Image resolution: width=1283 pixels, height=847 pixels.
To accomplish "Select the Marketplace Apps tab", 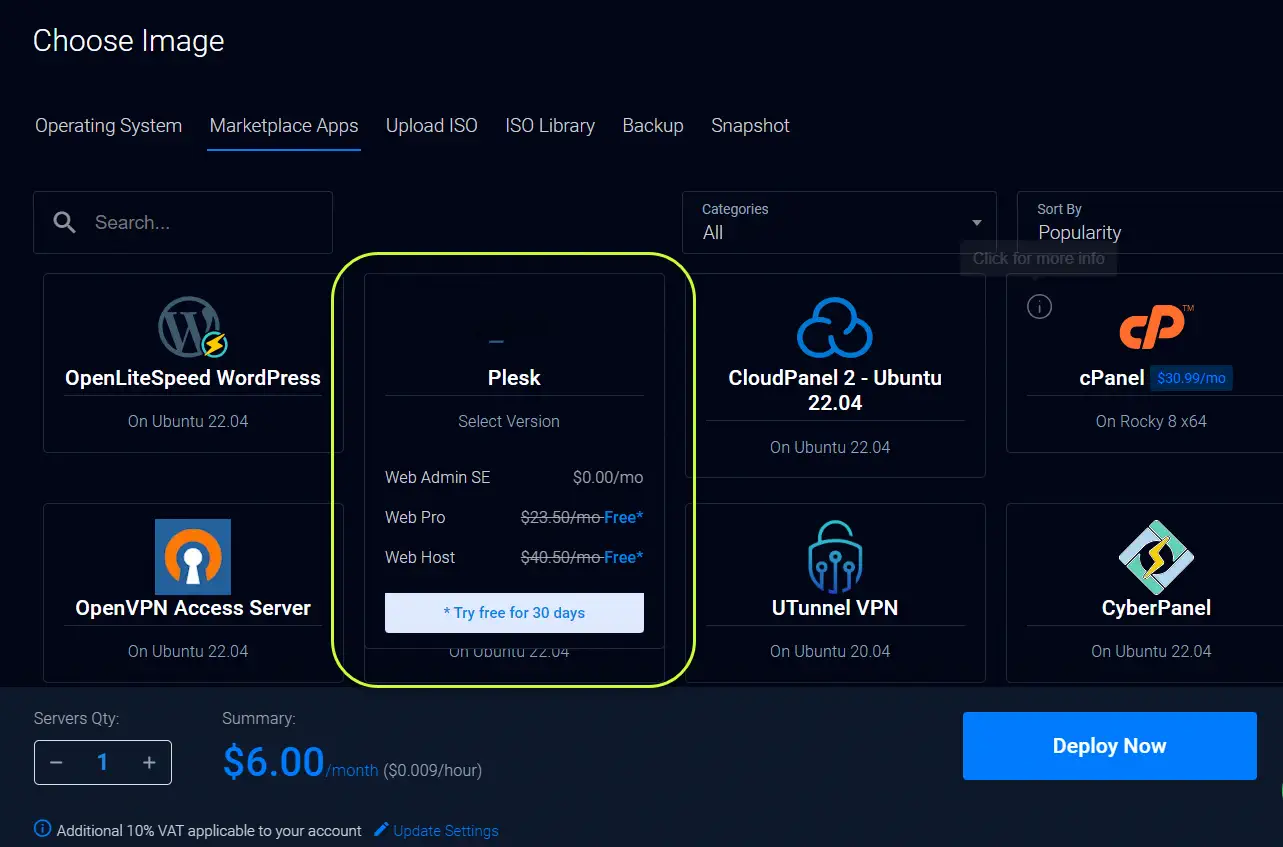I will point(284,126).
